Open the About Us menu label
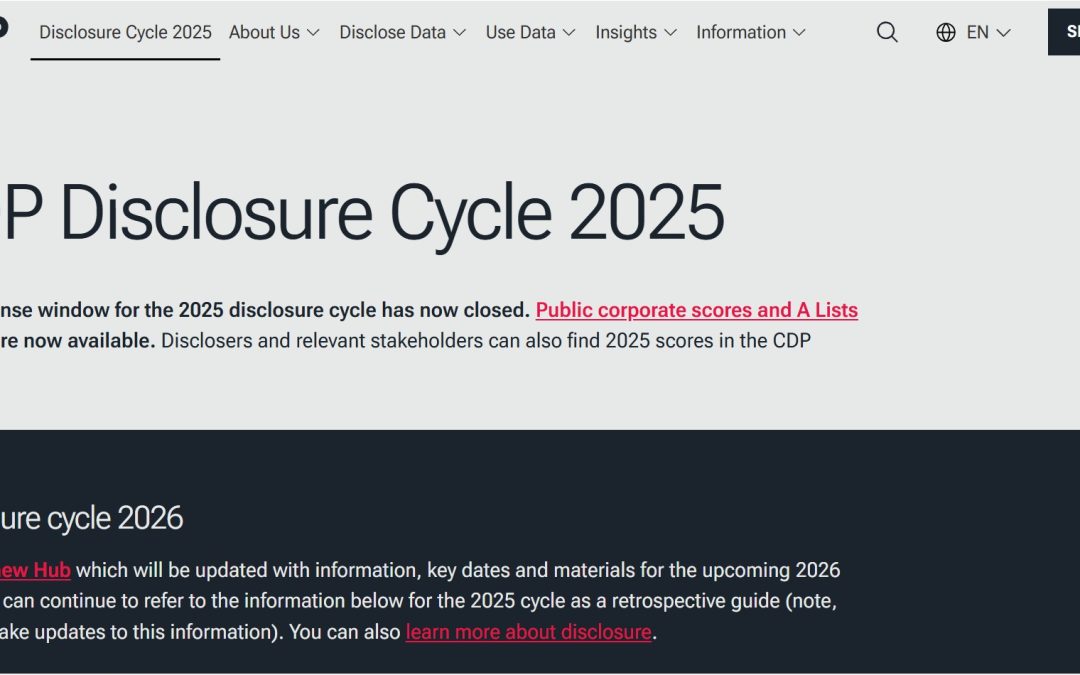1080x675 pixels. tap(264, 32)
